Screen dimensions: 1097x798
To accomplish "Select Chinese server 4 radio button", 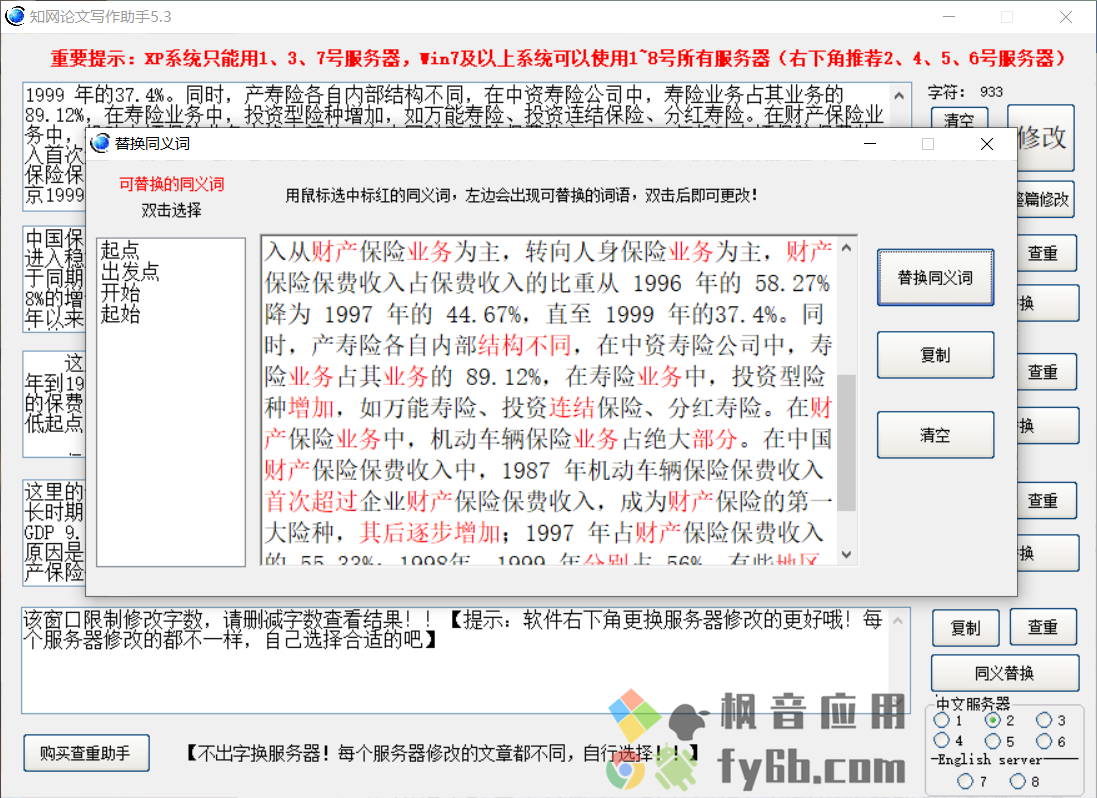I will (x=942, y=740).
